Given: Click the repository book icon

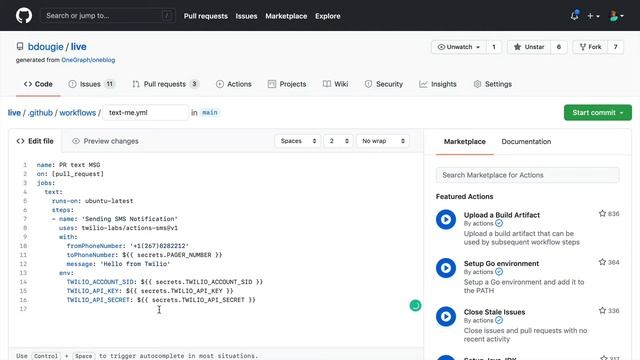Looking at the screenshot, I should pos(20,47).
